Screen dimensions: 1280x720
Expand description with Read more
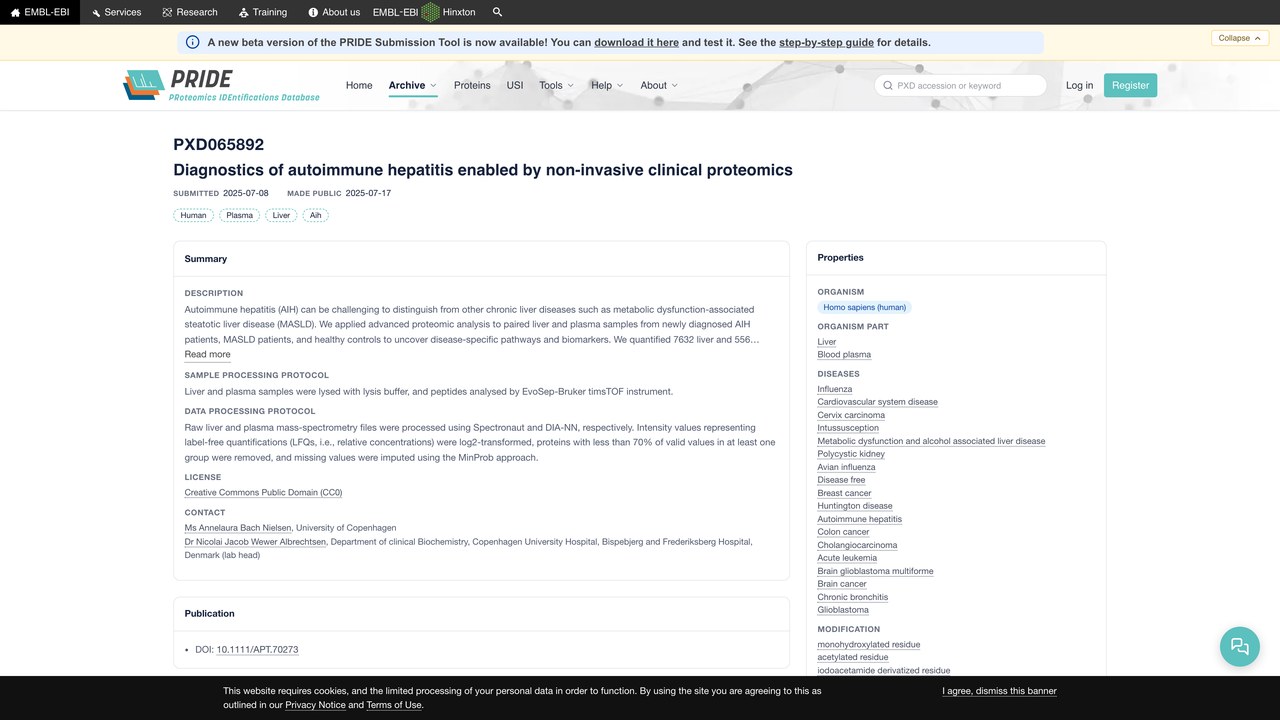(207, 354)
